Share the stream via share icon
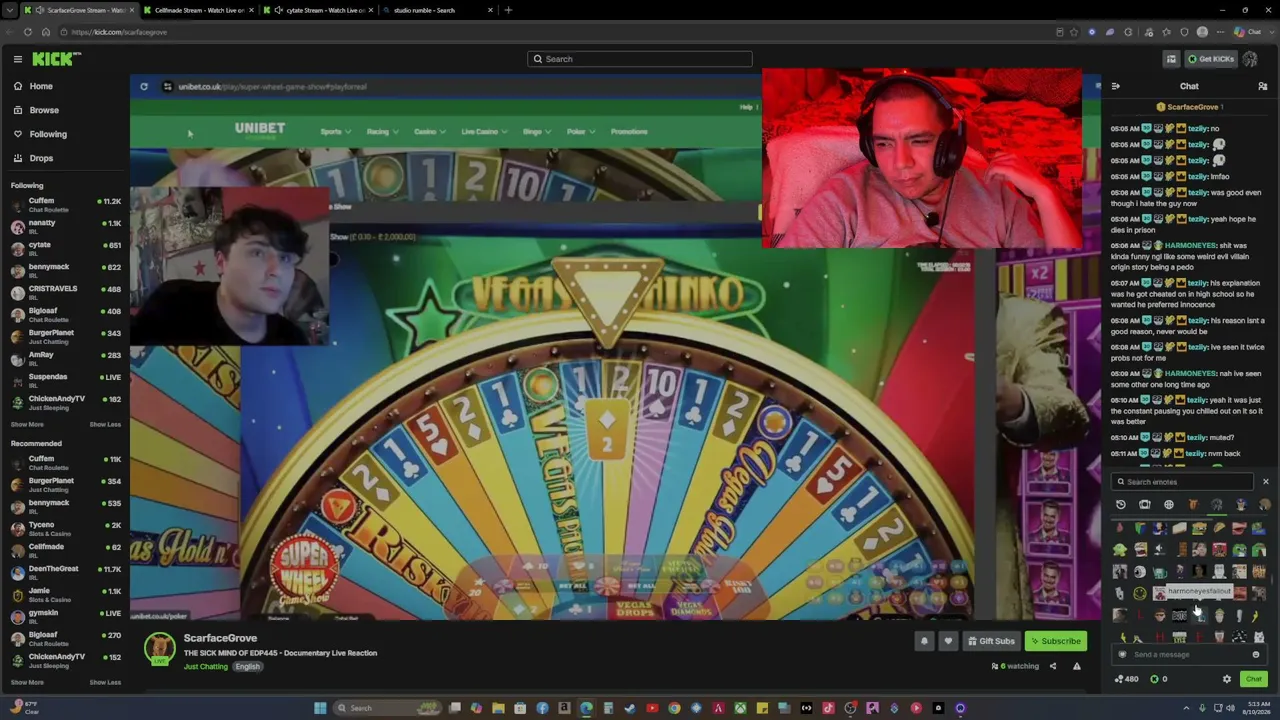This screenshot has width=1280, height=720. (x=1052, y=666)
